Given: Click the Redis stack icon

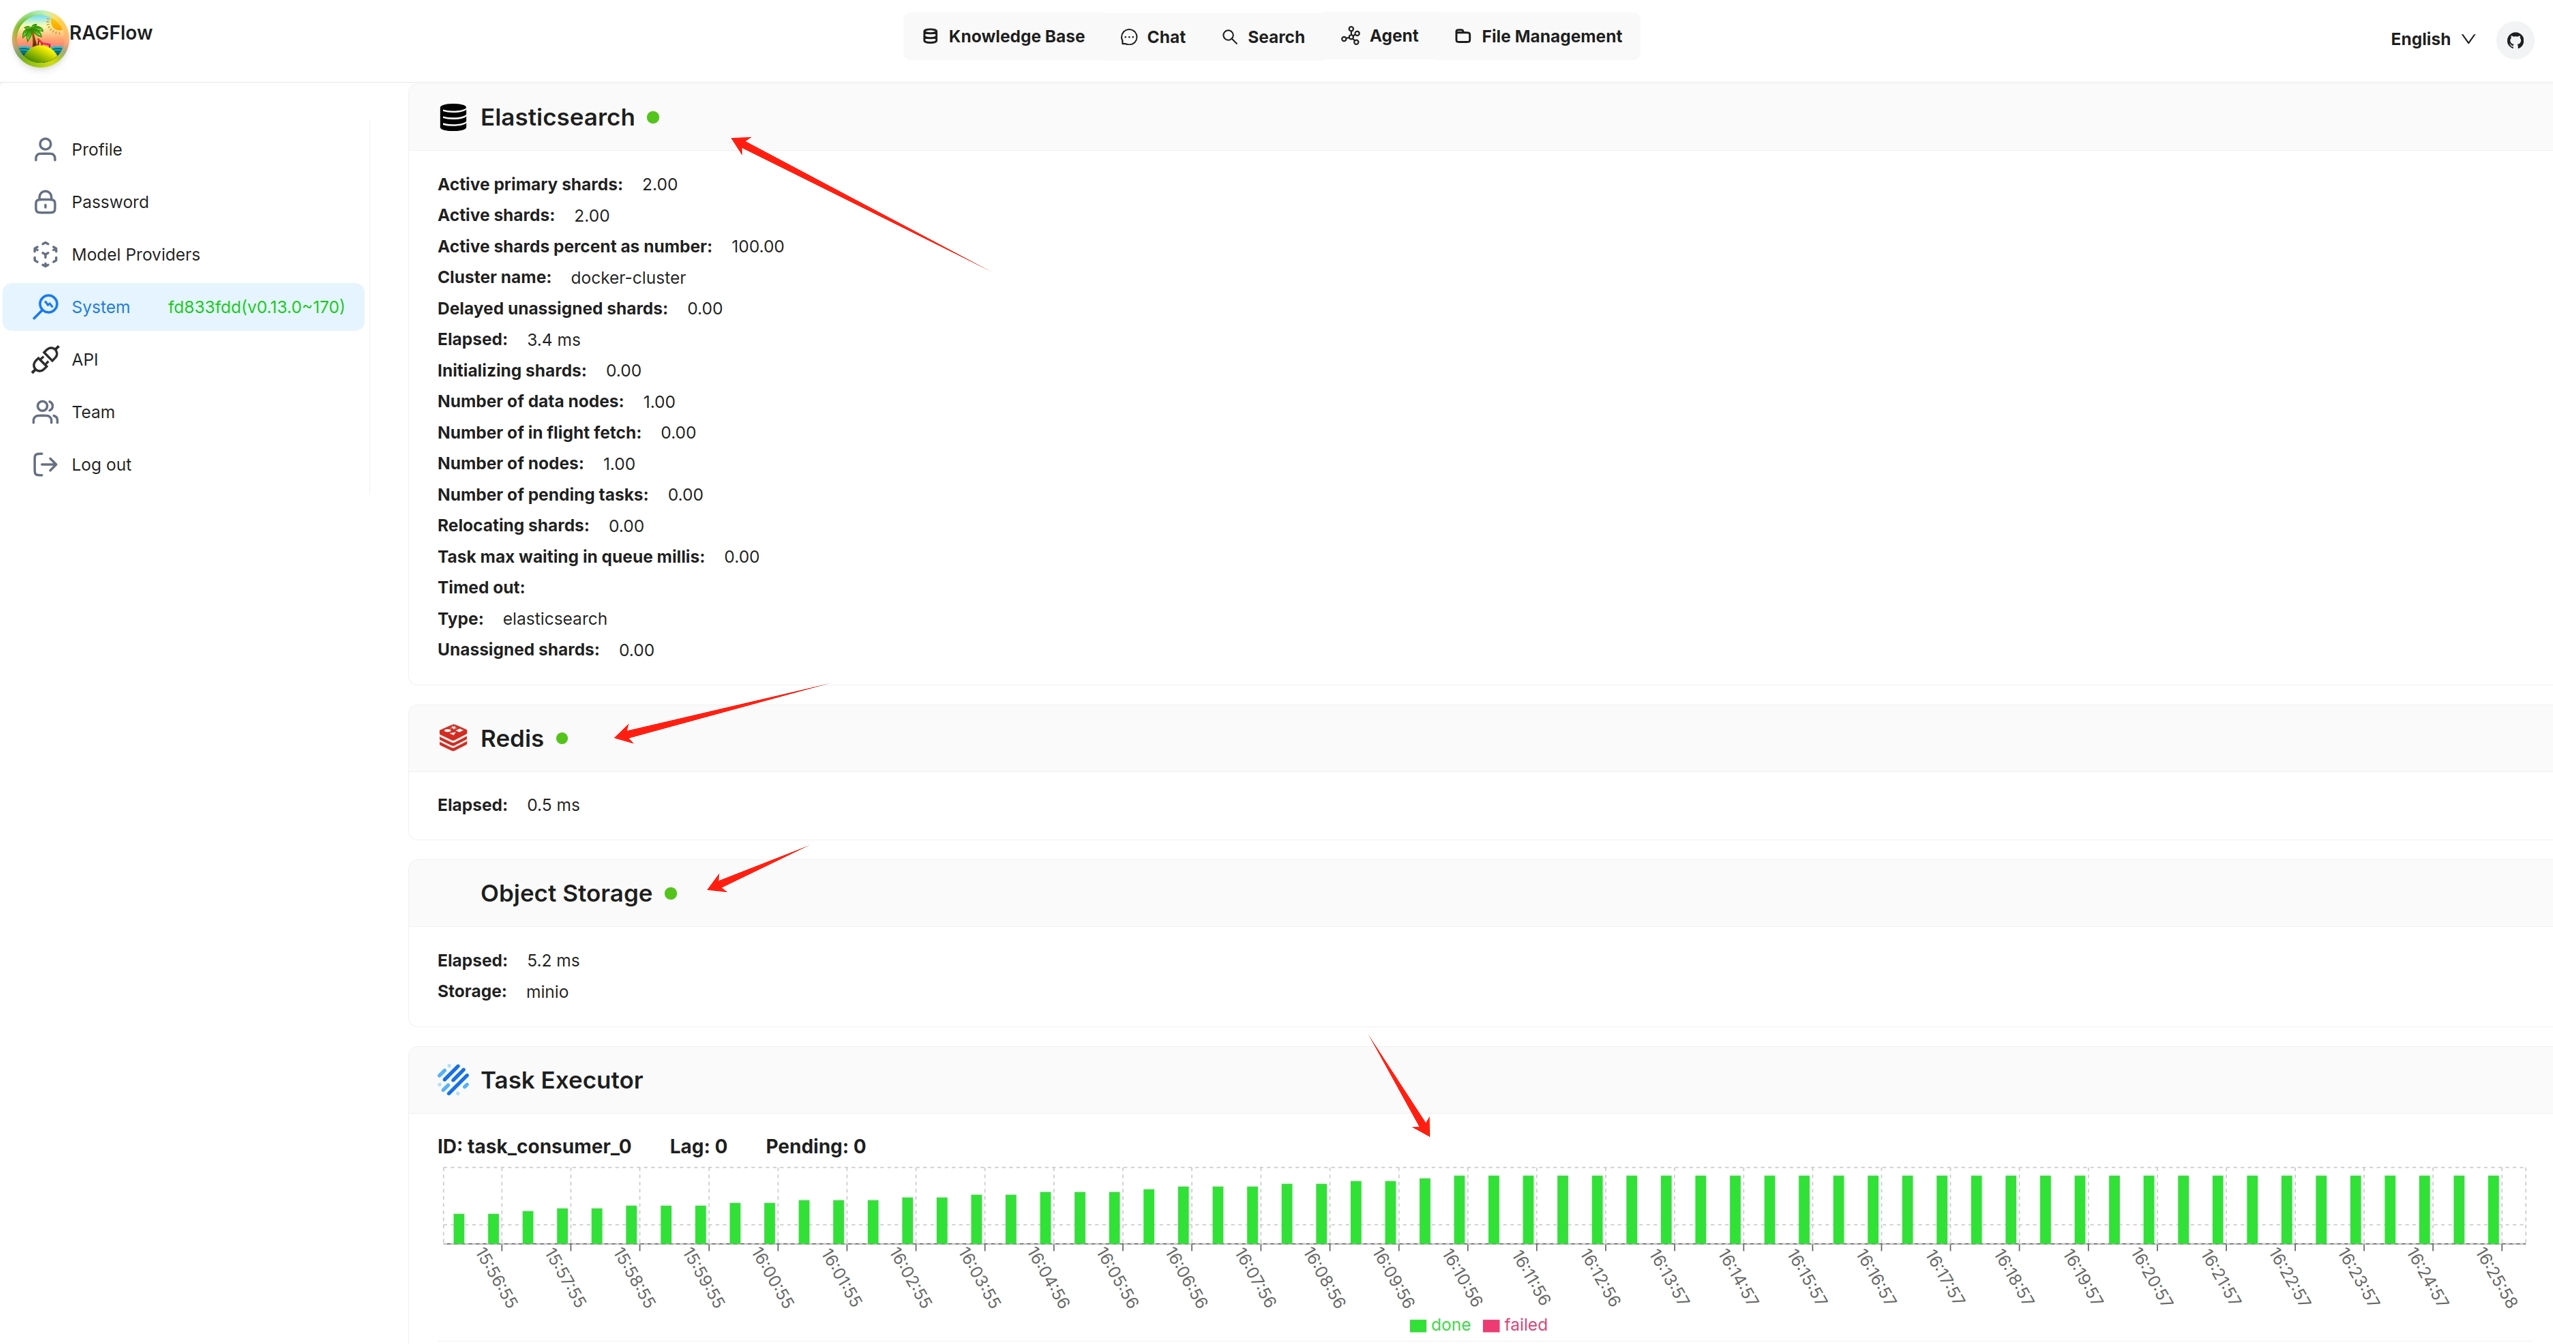Looking at the screenshot, I should [x=453, y=738].
